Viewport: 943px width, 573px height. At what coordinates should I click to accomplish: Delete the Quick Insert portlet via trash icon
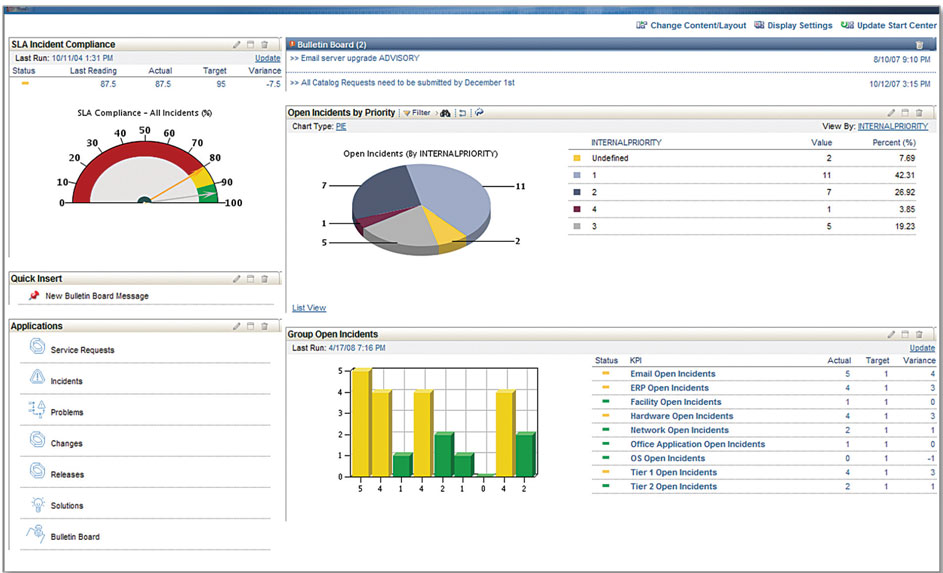[264, 279]
